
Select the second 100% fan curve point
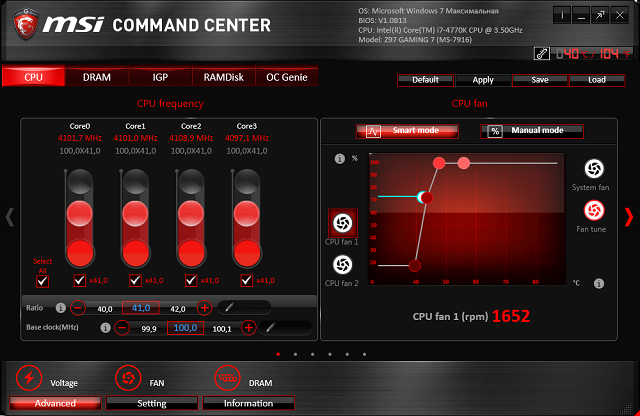(x=463, y=163)
